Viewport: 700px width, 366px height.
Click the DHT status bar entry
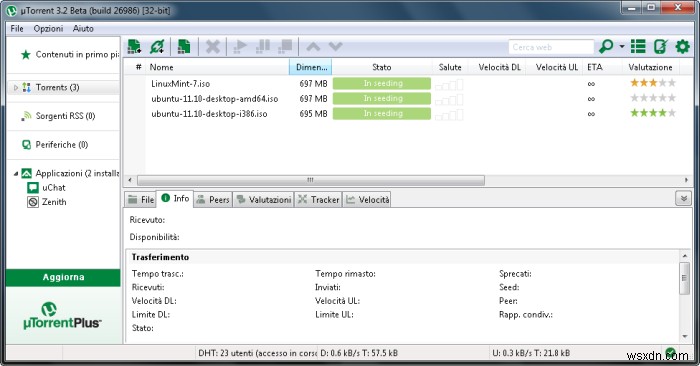click(257, 353)
